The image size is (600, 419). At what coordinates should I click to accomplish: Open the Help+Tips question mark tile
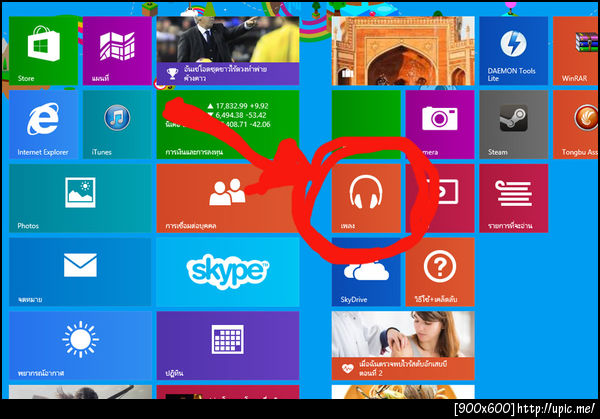440,272
